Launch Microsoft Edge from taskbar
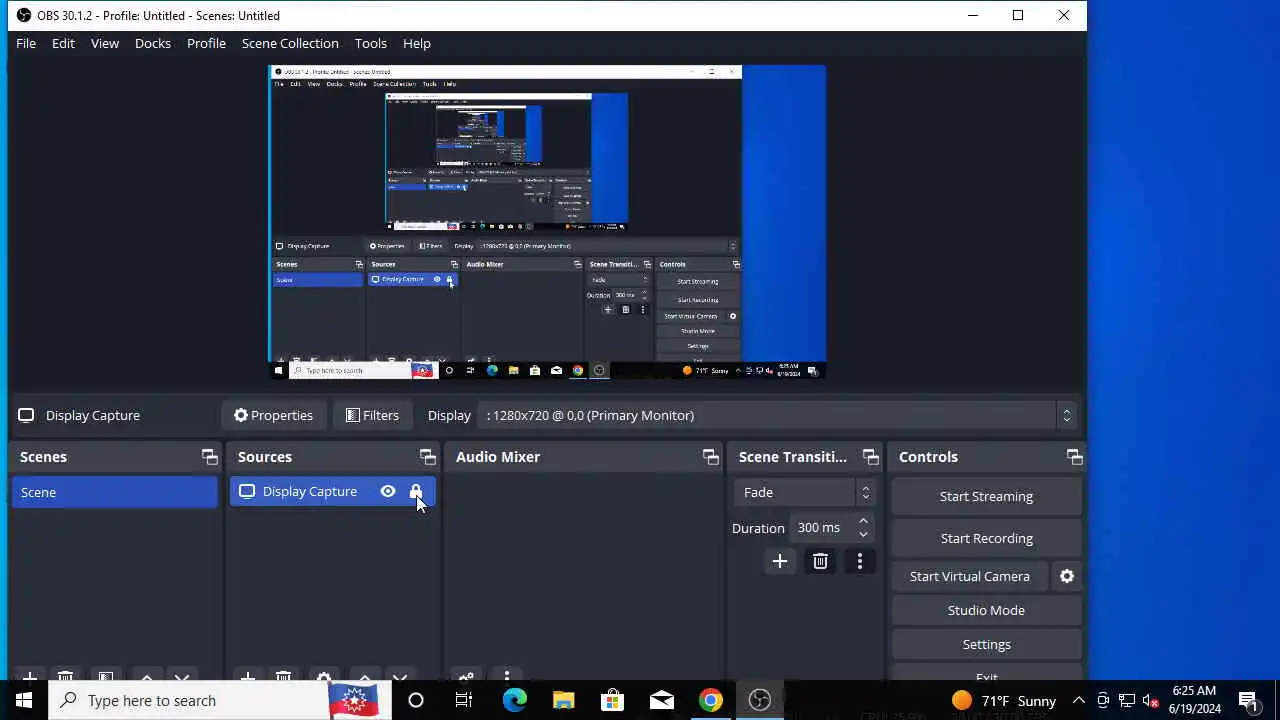Image resolution: width=1280 pixels, height=720 pixels. click(x=514, y=700)
